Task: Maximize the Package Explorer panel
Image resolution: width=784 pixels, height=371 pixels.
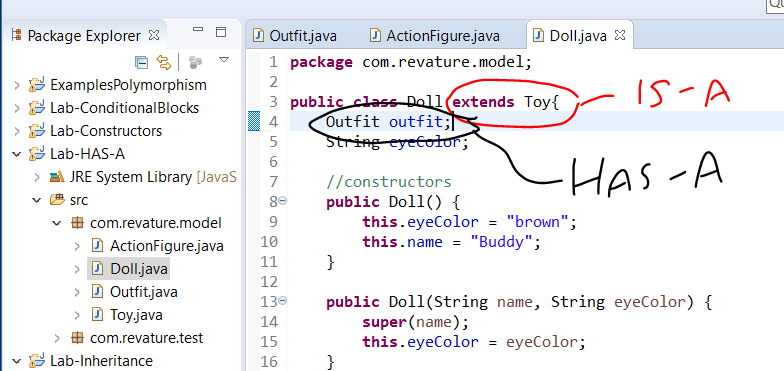Action: tap(221, 32)
